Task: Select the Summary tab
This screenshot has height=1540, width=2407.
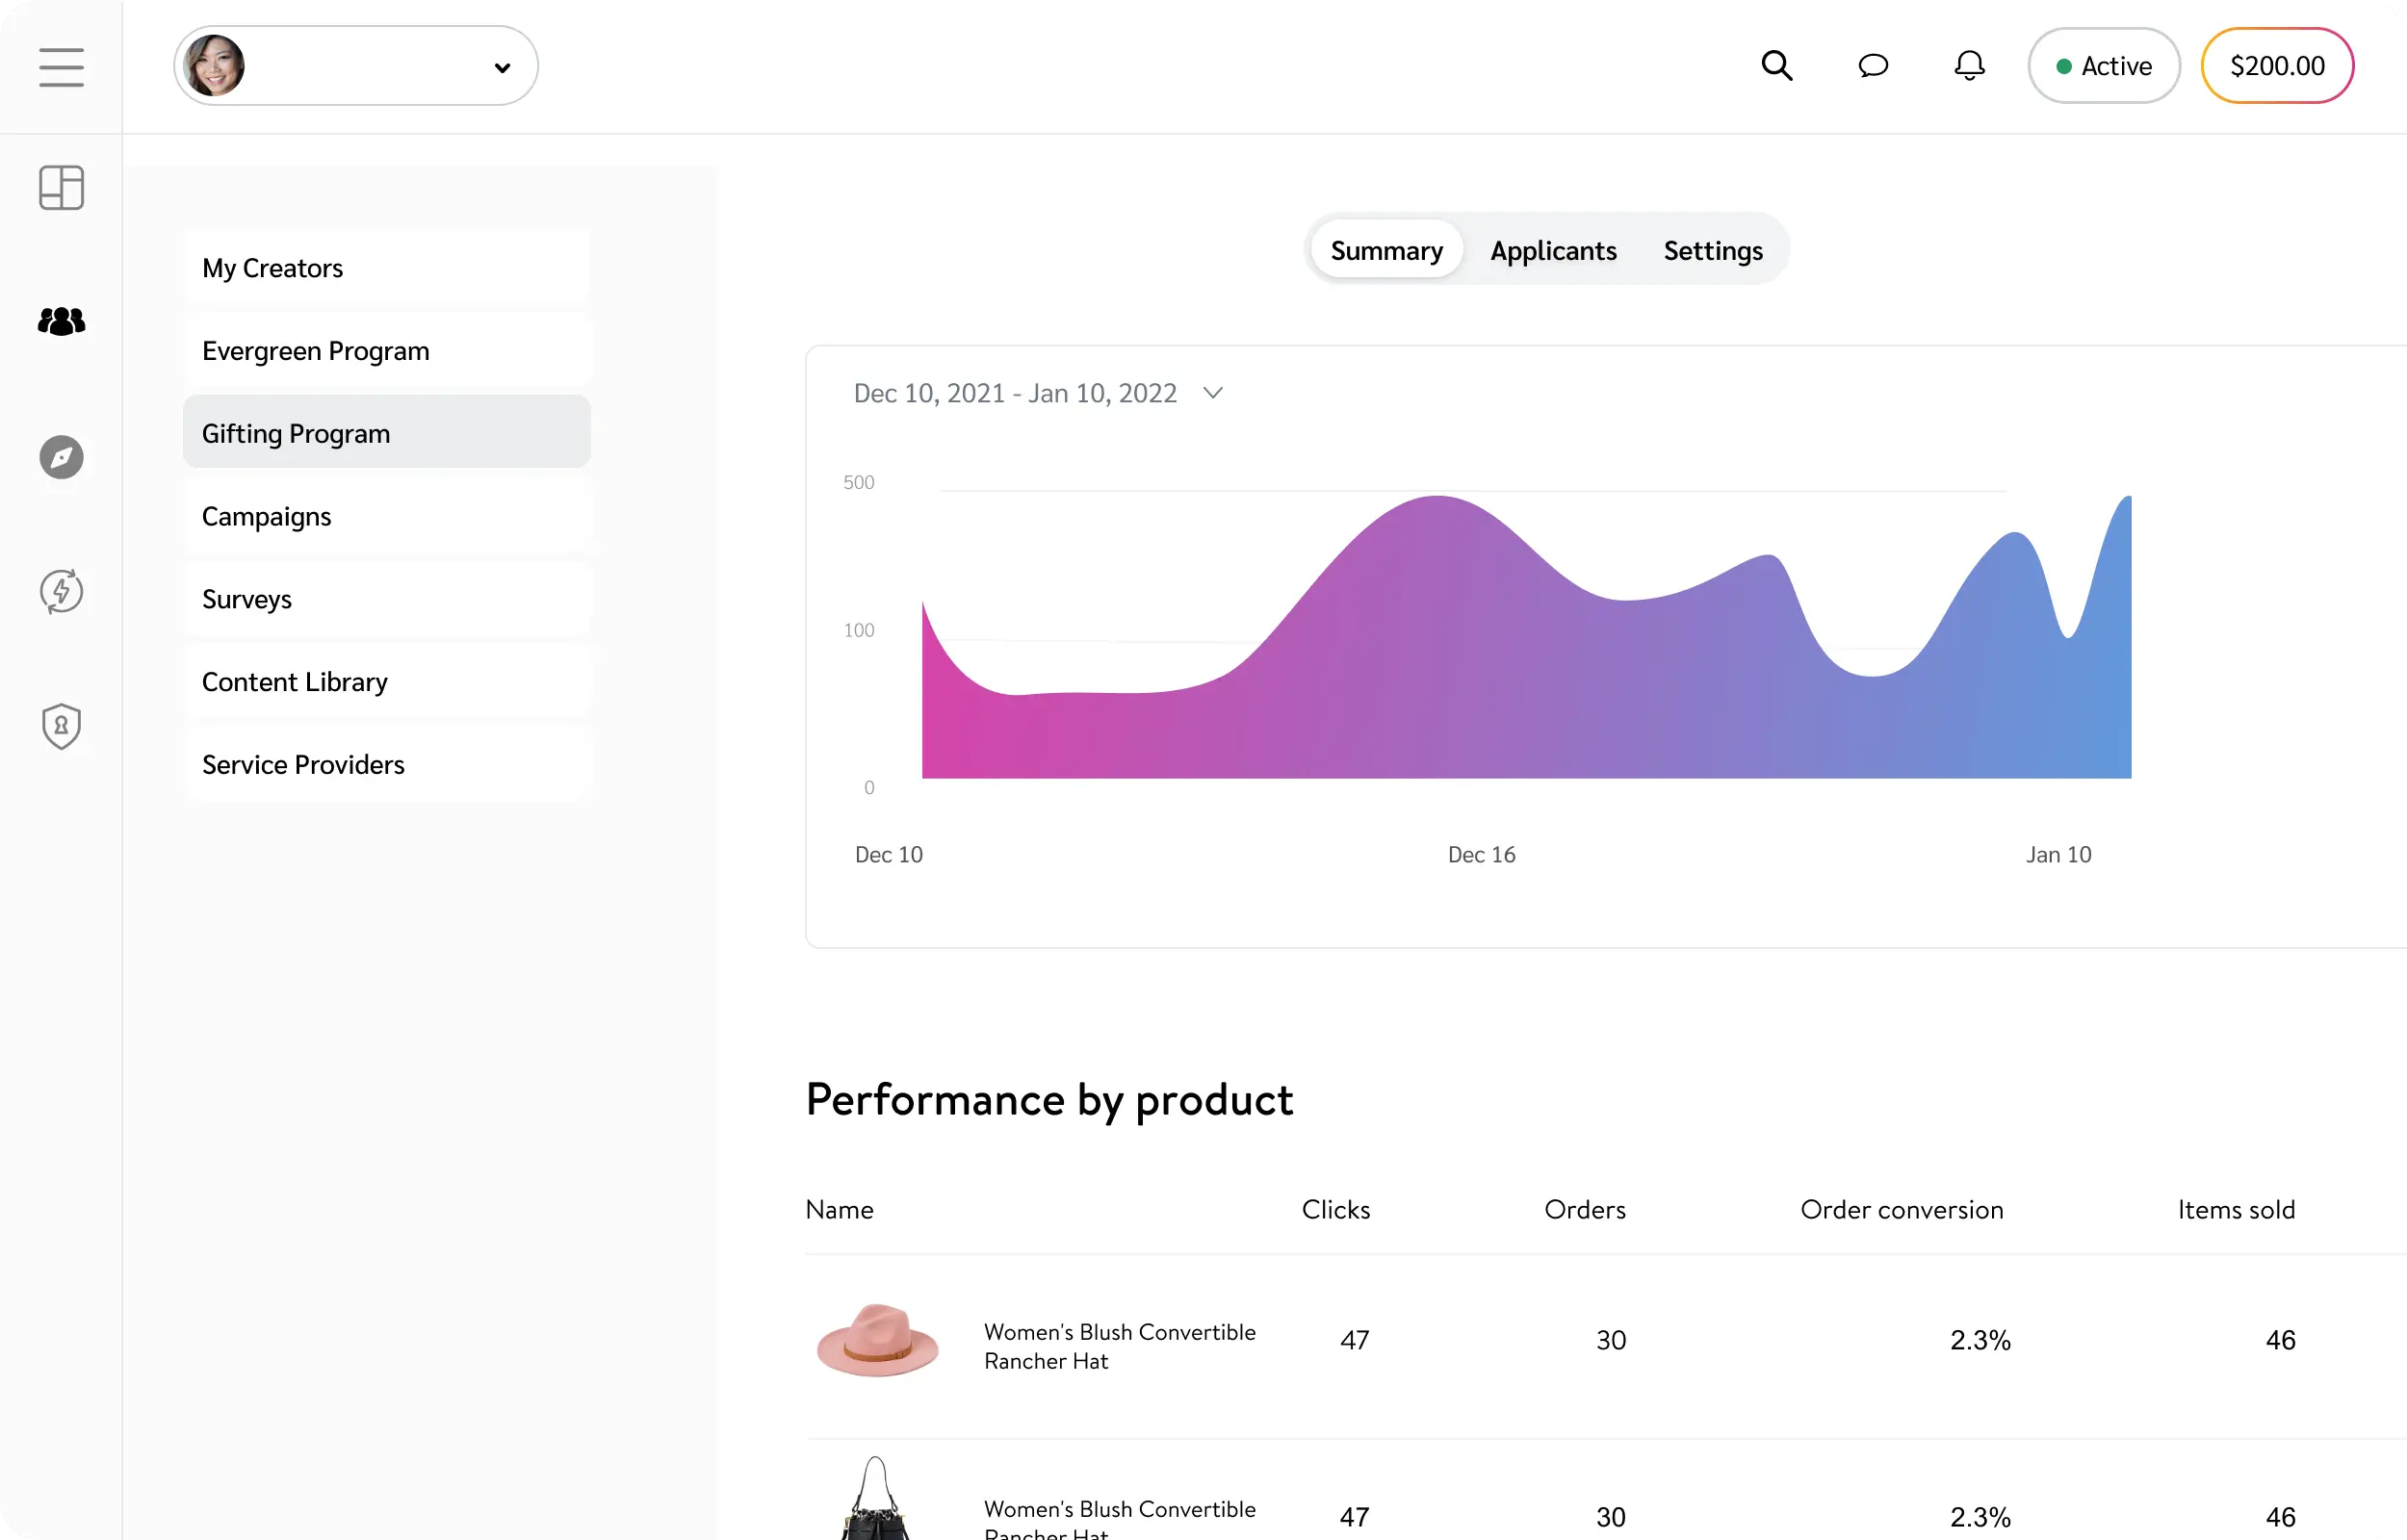Action: tap(1386, 250)
